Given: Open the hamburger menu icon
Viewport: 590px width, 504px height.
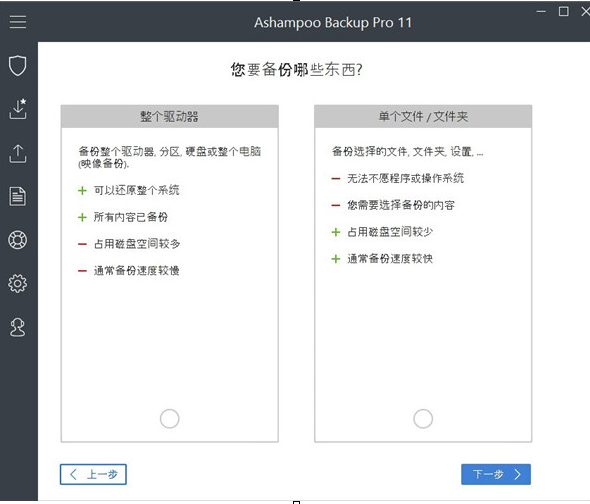Looking at the screenshot, I should [18, 22].
